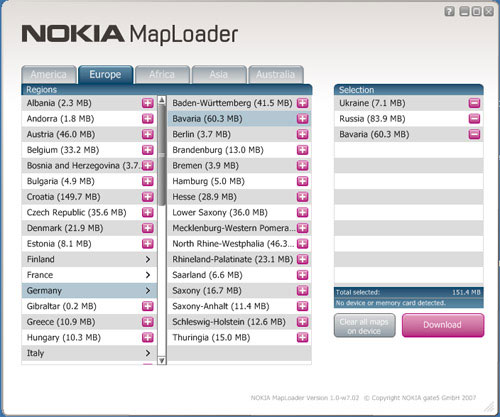Expand Finland sub-regions chevron
Viewport: 500px width, 417px height.
(148, 259)
